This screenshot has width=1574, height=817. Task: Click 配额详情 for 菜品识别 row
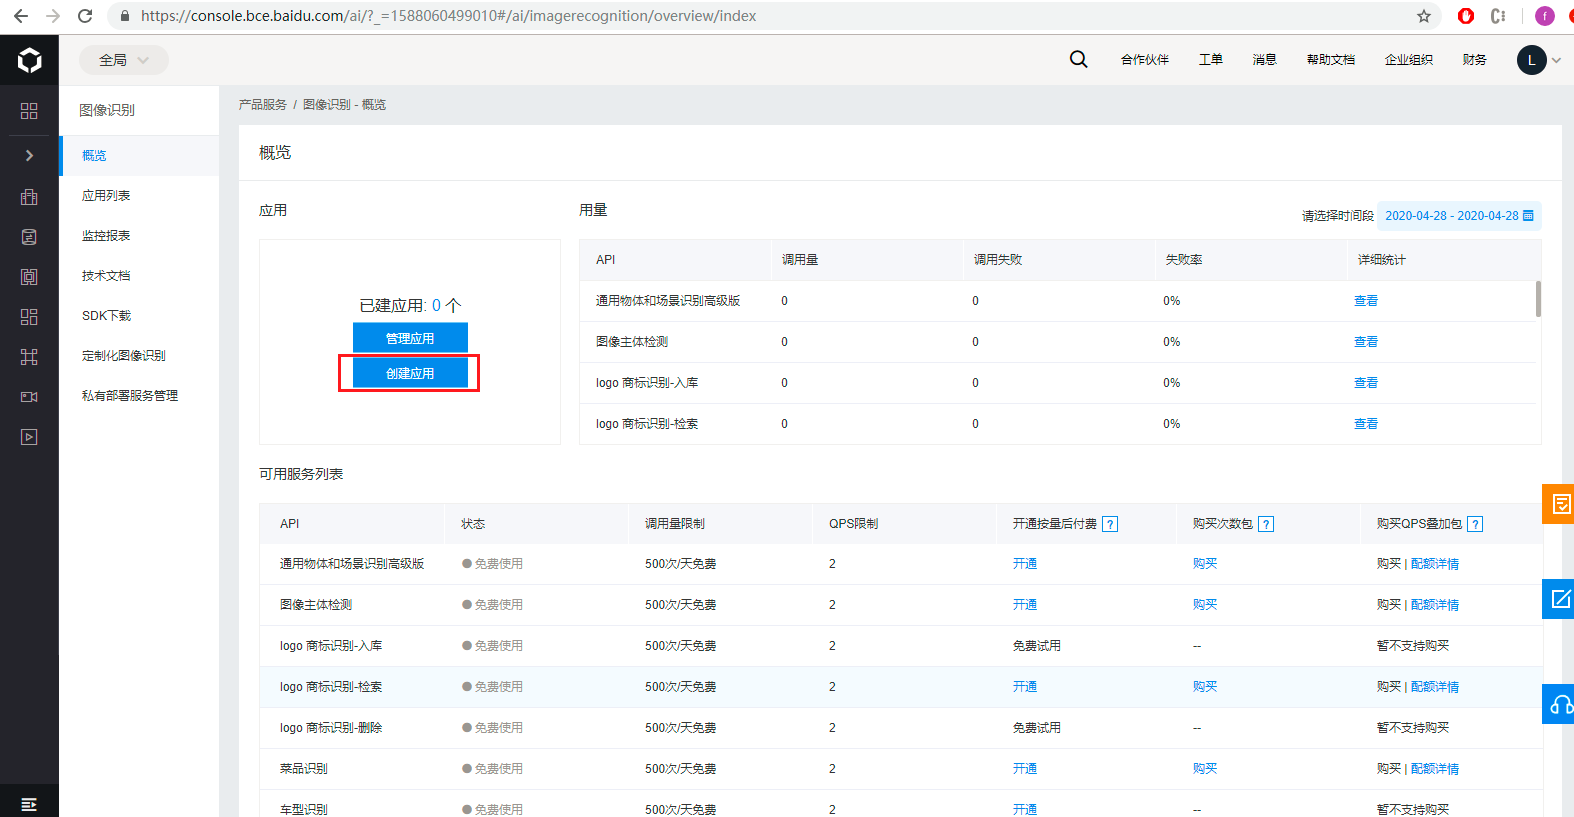1434,769
